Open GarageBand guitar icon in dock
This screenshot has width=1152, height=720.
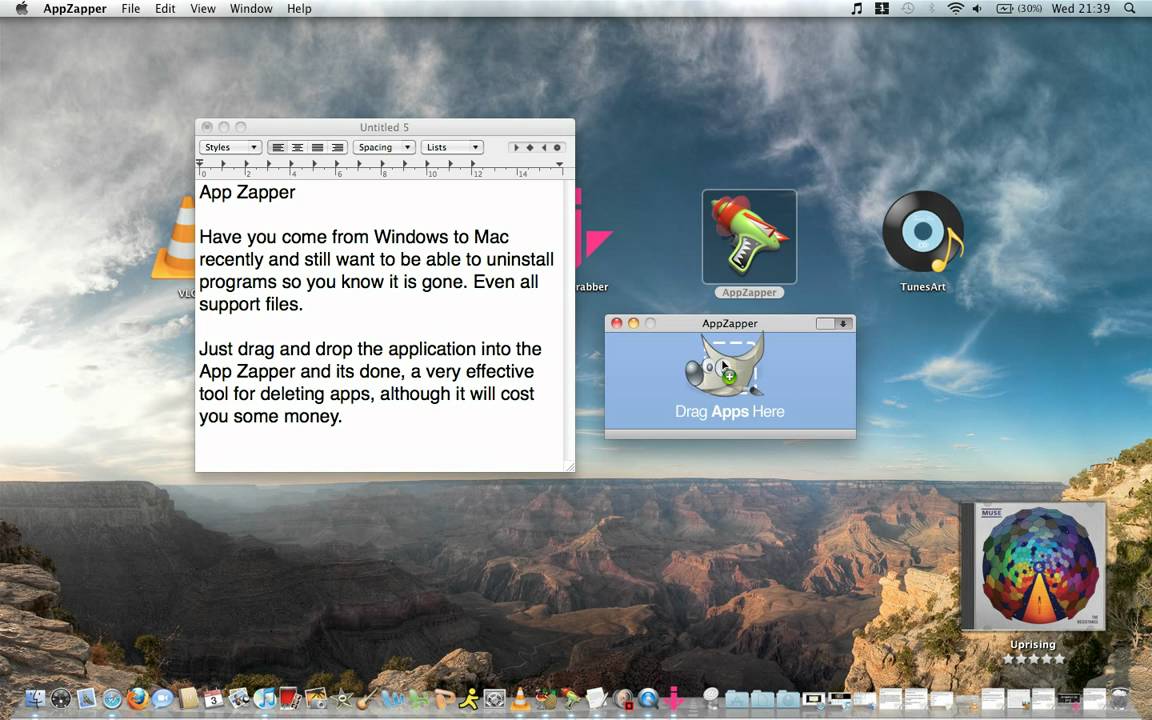pyautogui.click(x=367, y=700)
